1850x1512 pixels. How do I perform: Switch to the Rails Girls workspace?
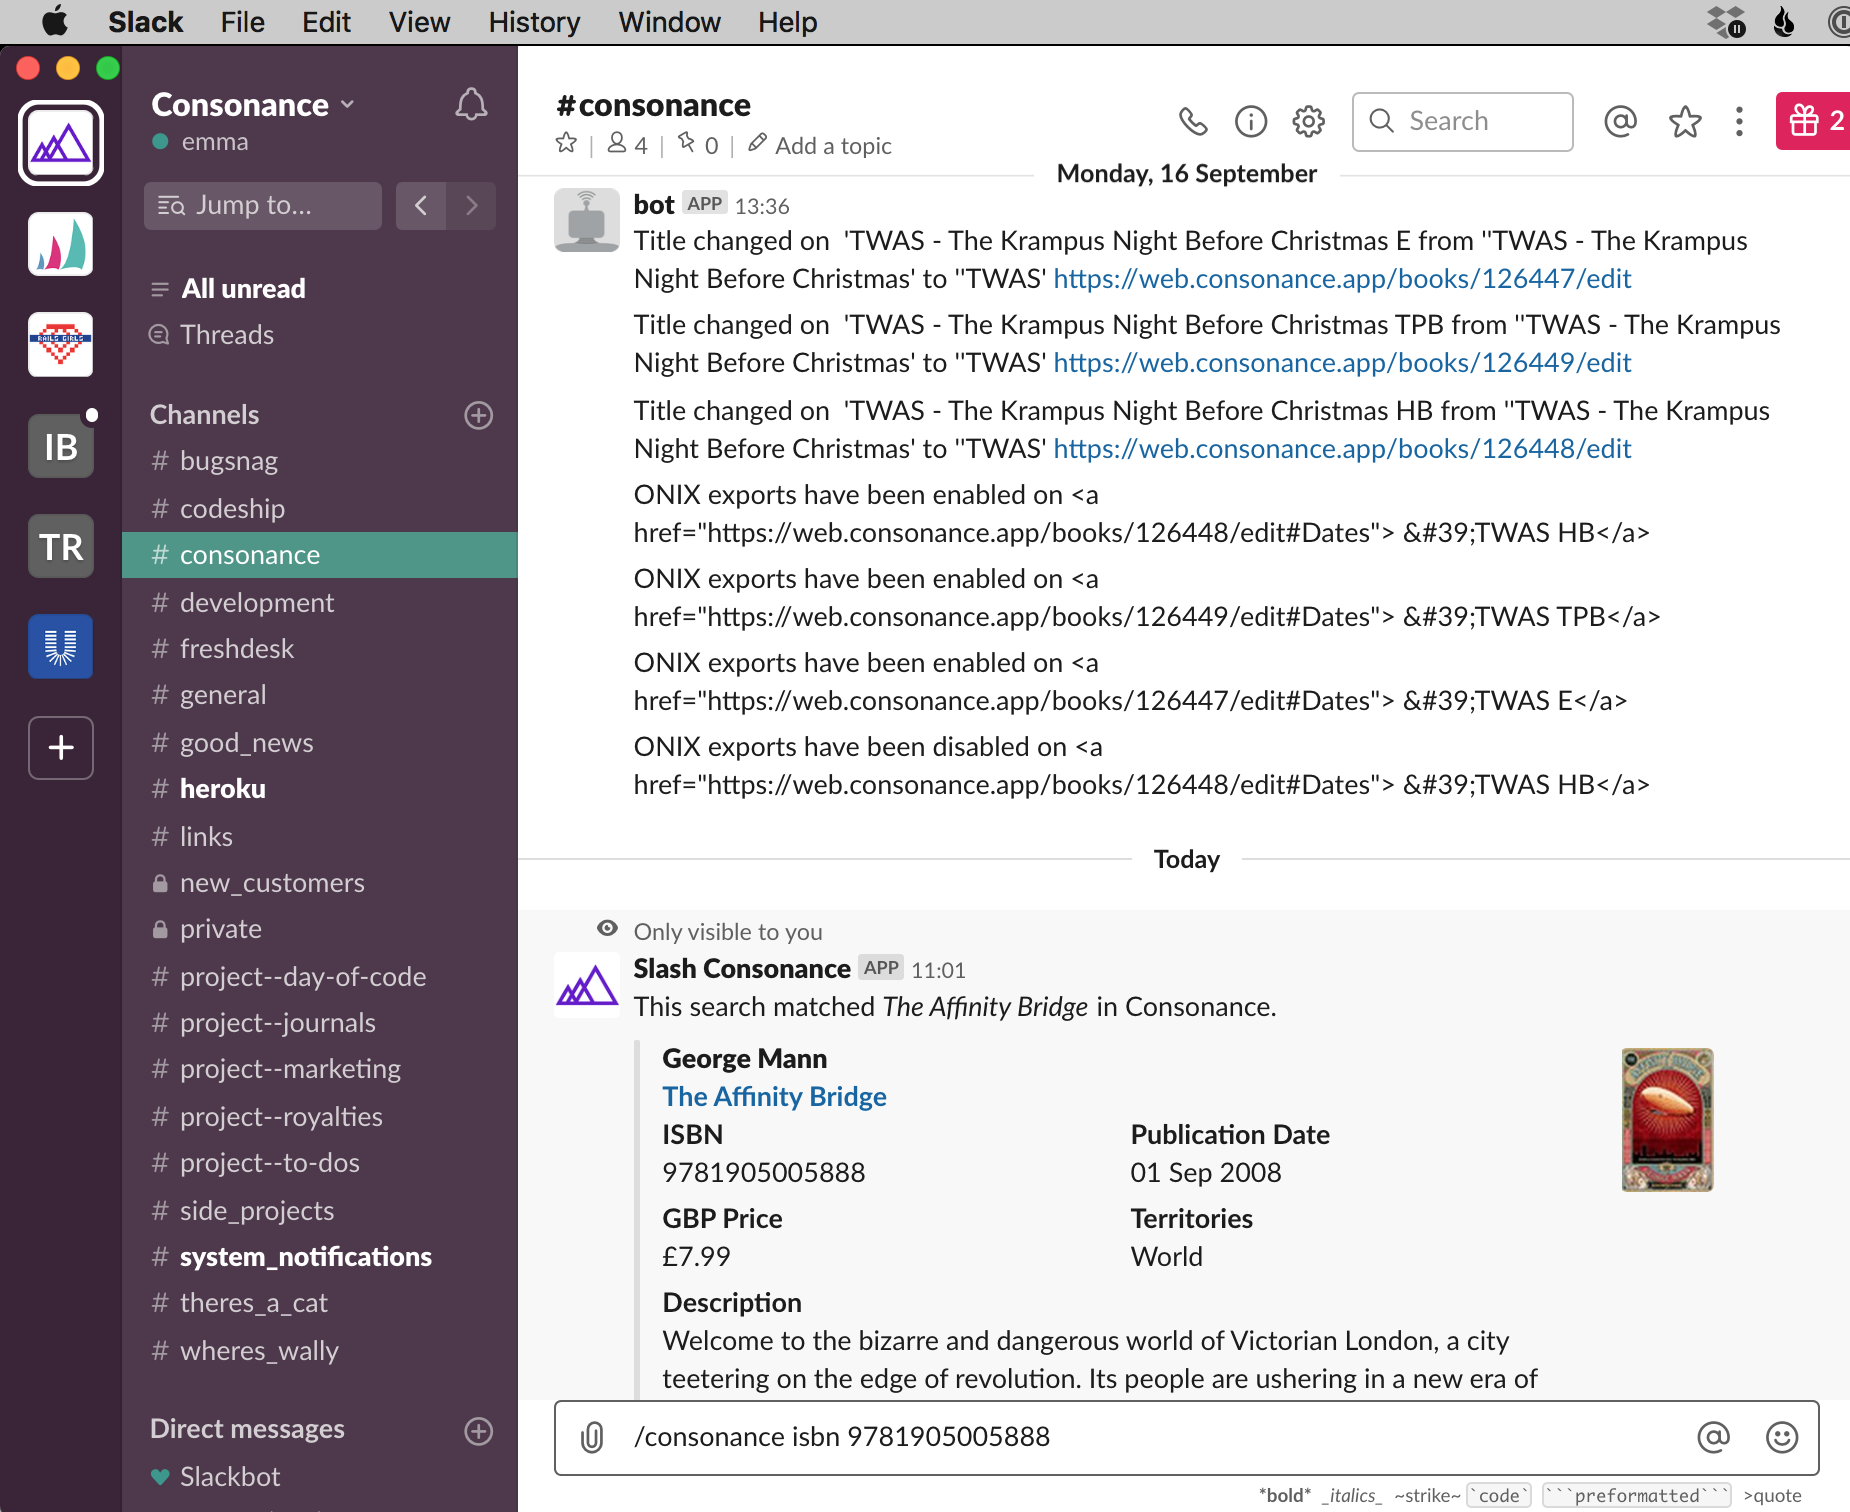(61, 344)
